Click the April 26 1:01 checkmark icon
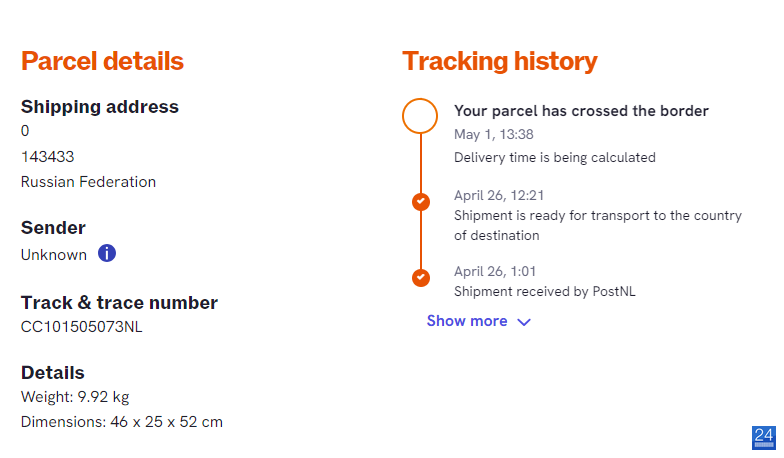 tap(420, 278)
